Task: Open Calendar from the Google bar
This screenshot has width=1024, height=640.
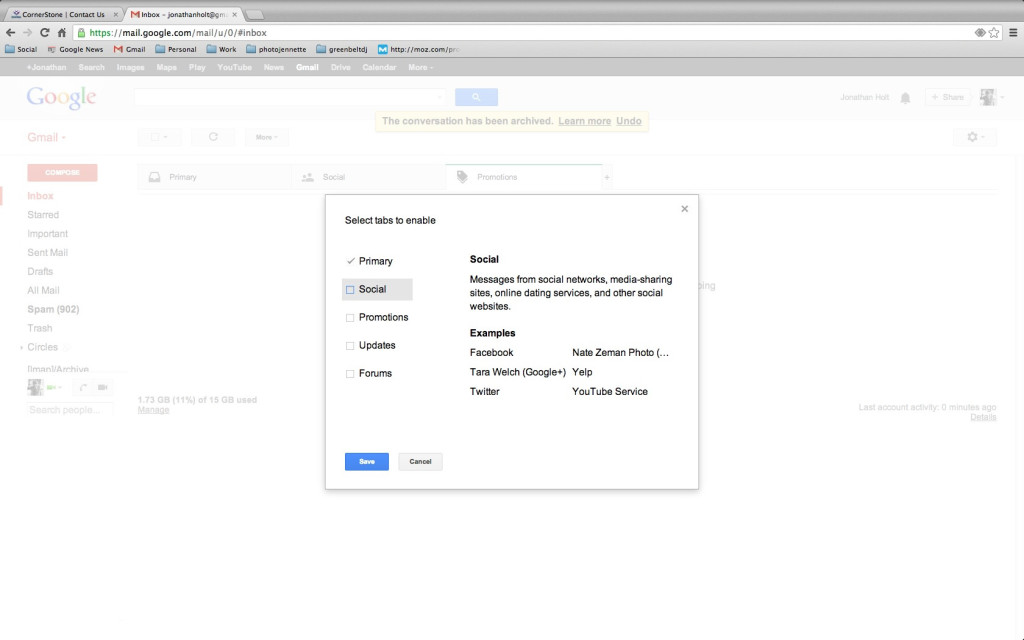Action: coord(379,67)
